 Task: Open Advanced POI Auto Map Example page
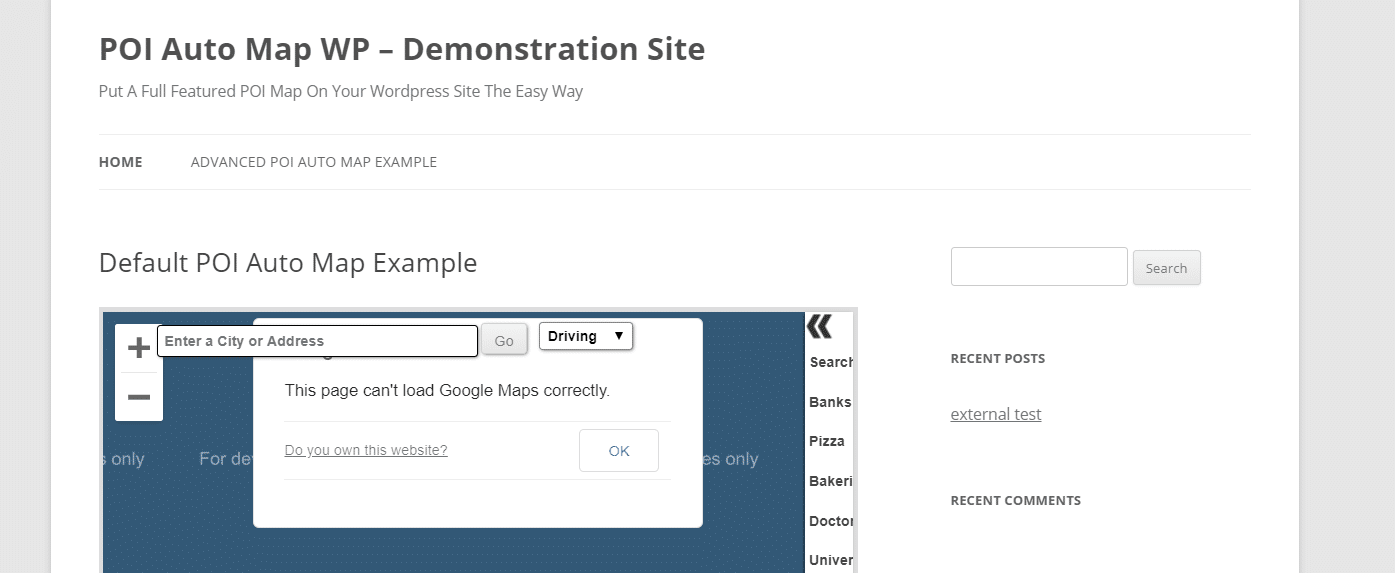click(x=314, y=162)
